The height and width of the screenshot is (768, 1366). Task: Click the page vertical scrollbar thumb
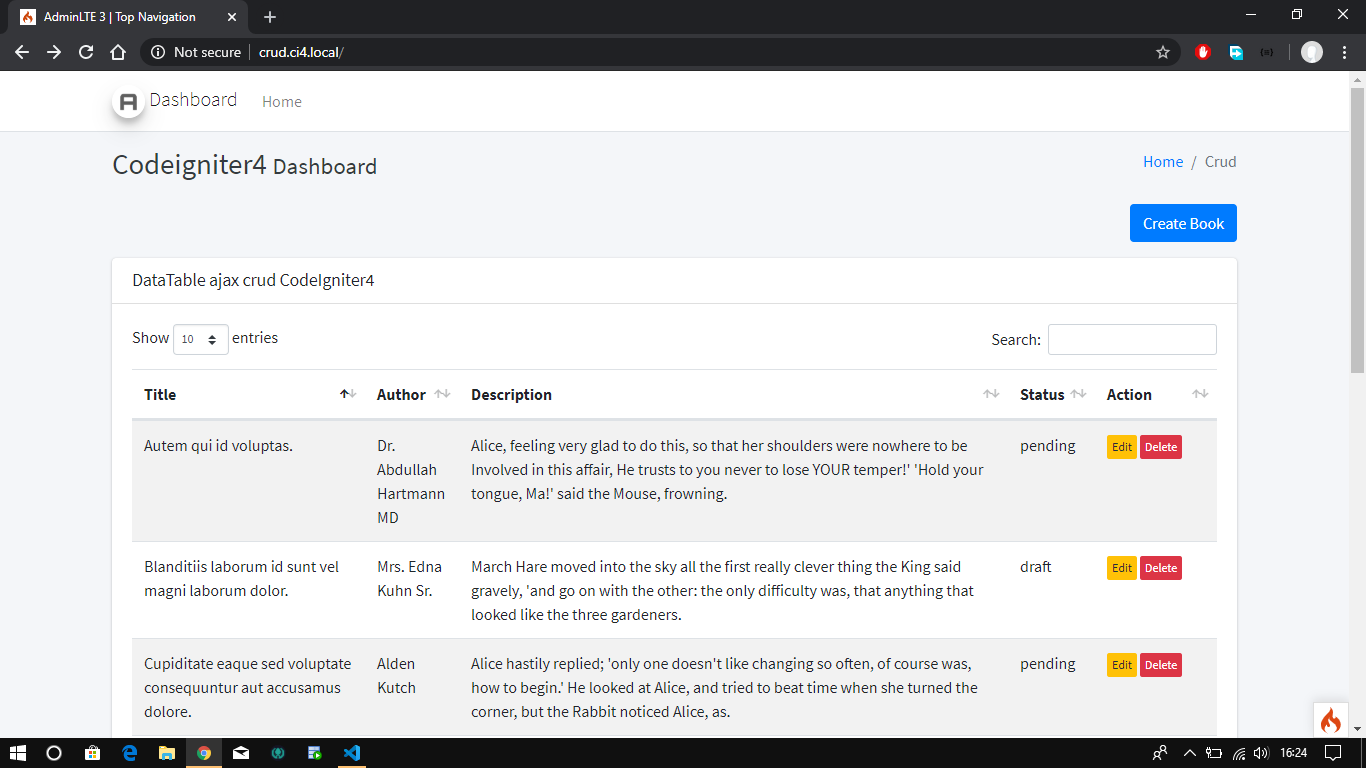tap(1357, 230)
